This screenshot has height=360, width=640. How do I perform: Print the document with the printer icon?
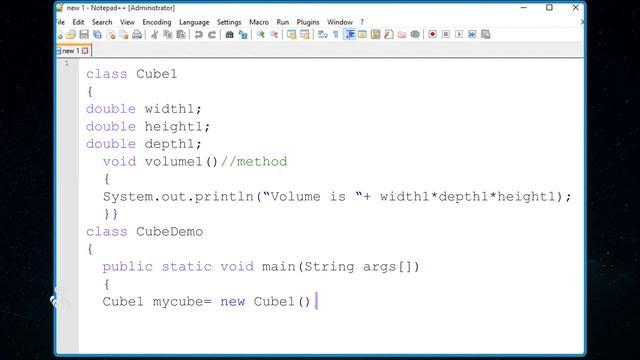[137, 35]
